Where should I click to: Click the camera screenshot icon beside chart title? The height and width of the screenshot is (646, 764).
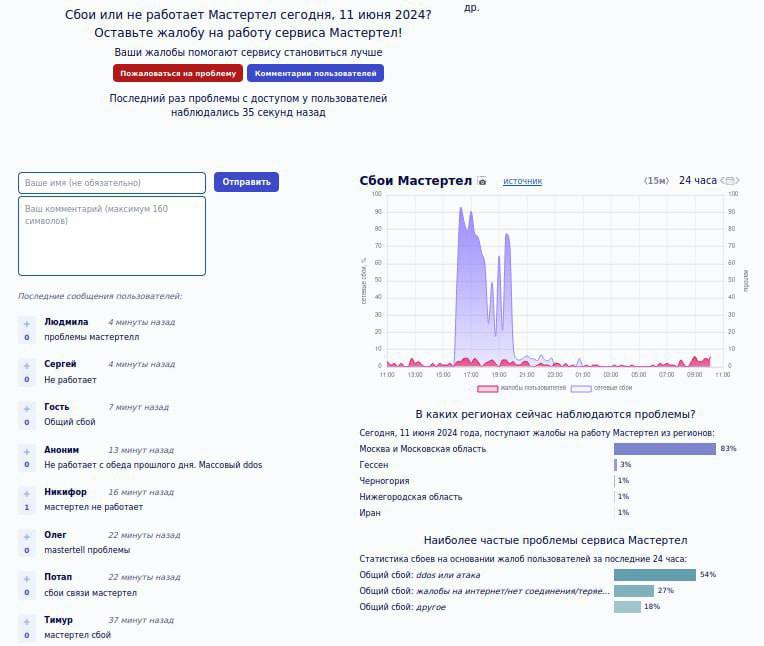tap(482, 182)
